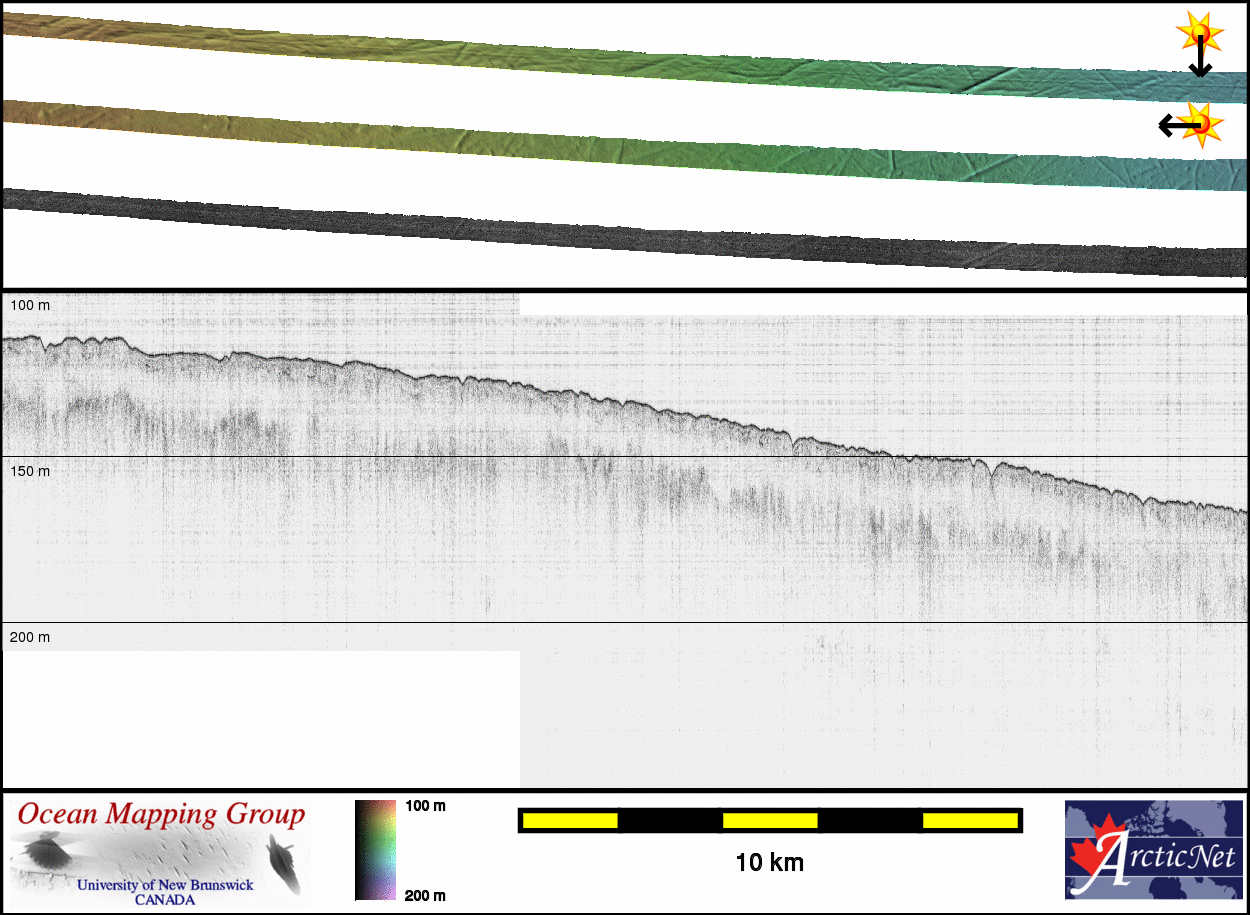Click the 100 m color legend label
Image resolution: width=1250 pixels, height=915 pixels.
[425, 806]
